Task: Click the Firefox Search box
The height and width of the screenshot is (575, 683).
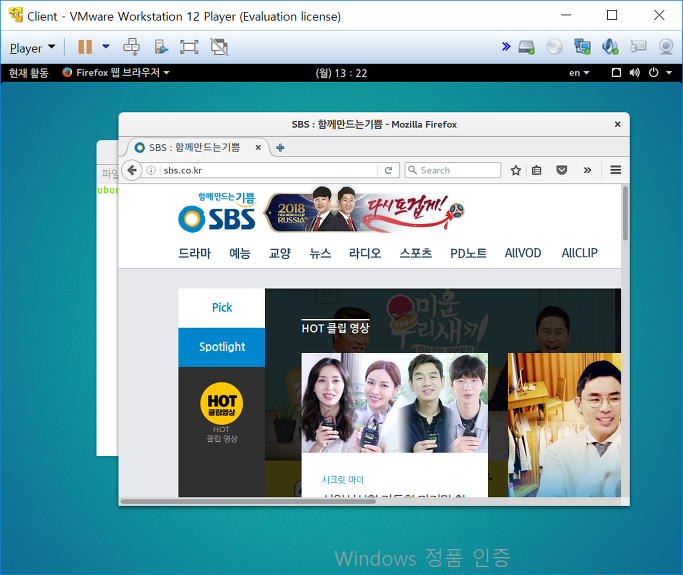Action: [x=453, y=170]
